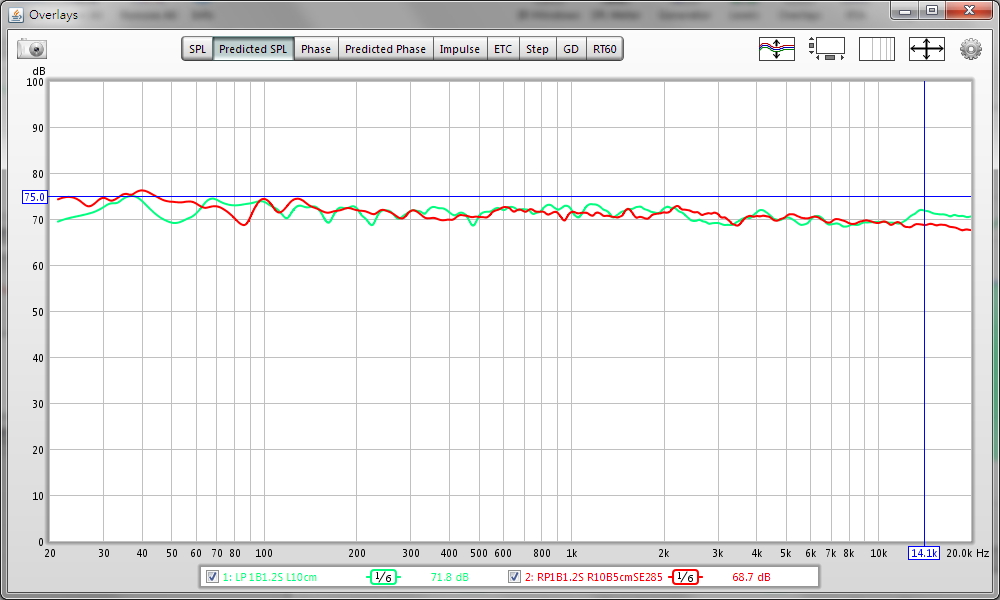This screenshot has width=1000, height=600.
Task: Click the graph scrollbars toggle icon
Action: [x=827, y=49]
